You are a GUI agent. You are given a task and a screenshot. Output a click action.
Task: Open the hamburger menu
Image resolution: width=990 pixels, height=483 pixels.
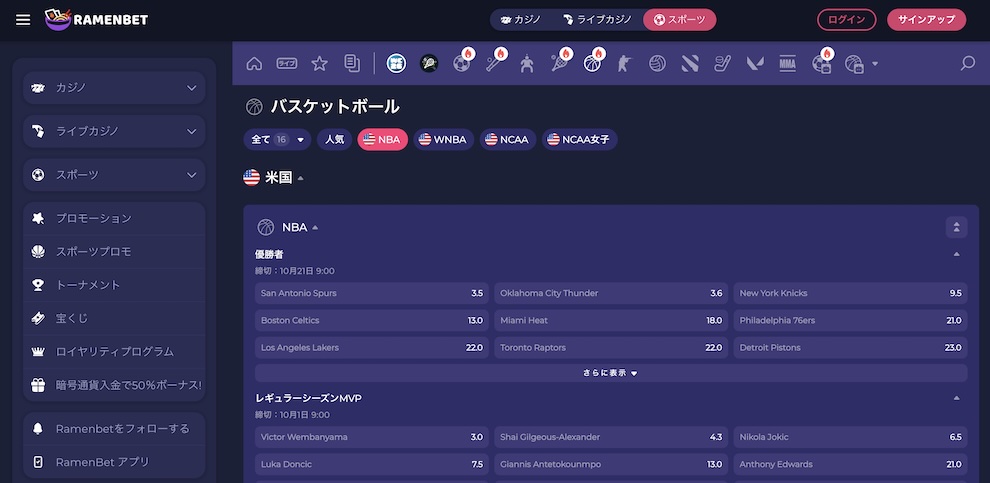click(23, 20)
